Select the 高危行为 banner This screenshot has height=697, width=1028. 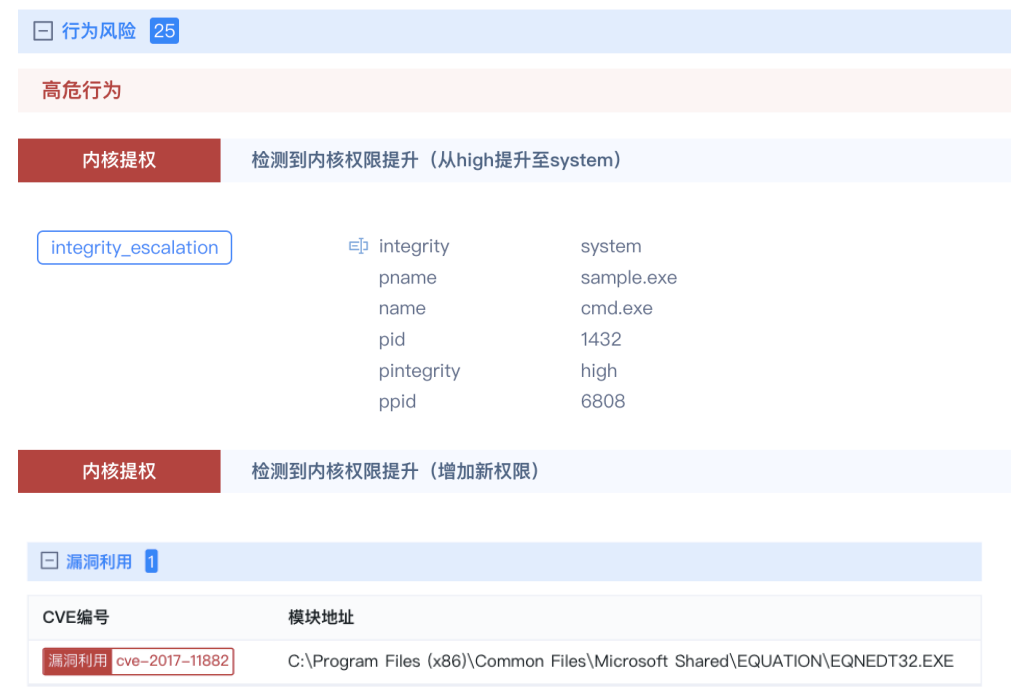(x=82, y=90)
